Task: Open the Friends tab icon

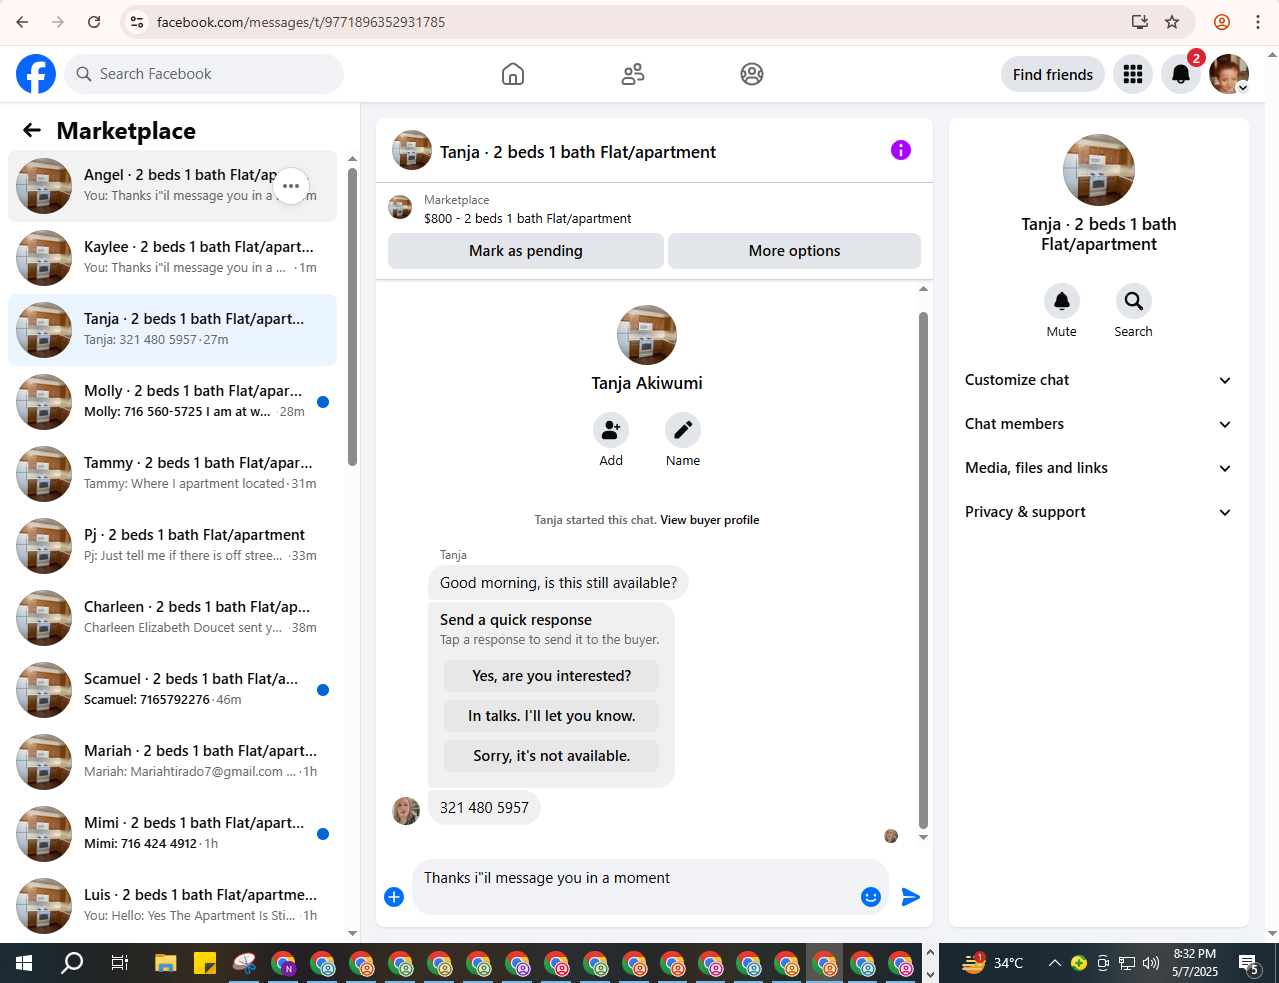Action: 633,74
